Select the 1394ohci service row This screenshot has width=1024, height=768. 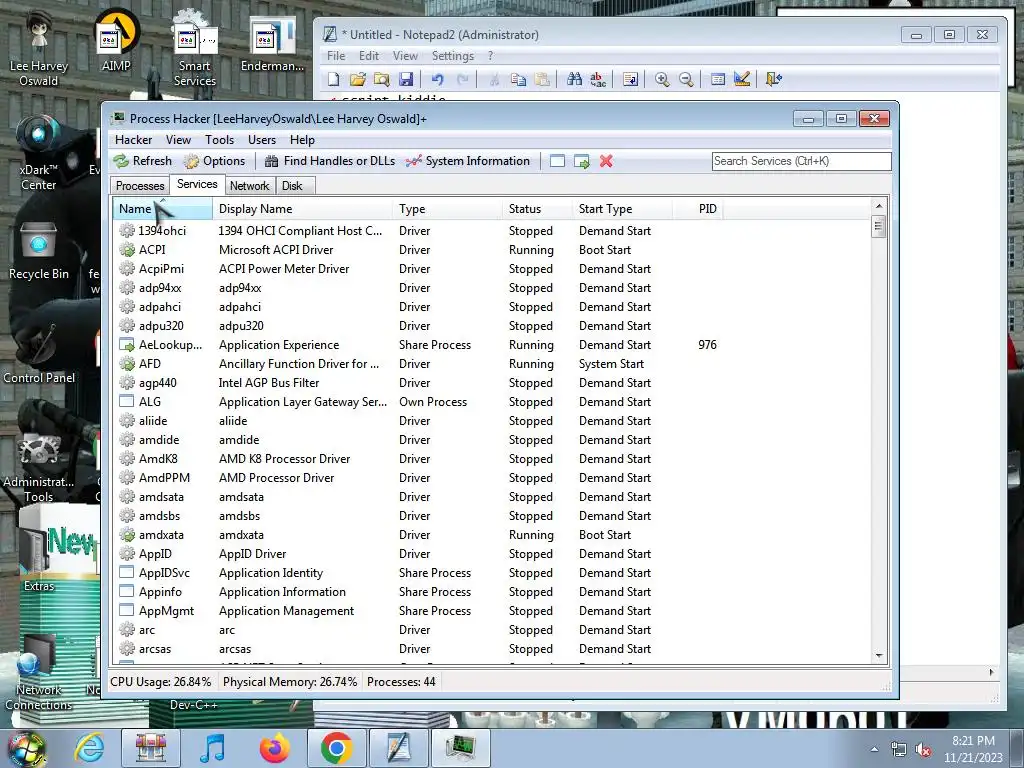click(x=492, y=231)
